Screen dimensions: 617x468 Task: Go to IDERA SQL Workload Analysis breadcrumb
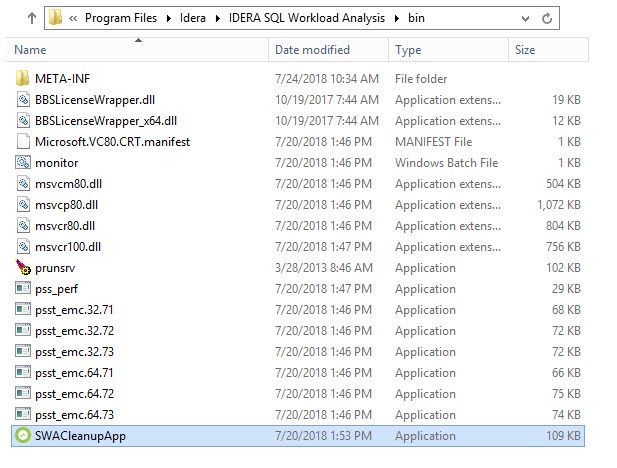click(307, 18)
